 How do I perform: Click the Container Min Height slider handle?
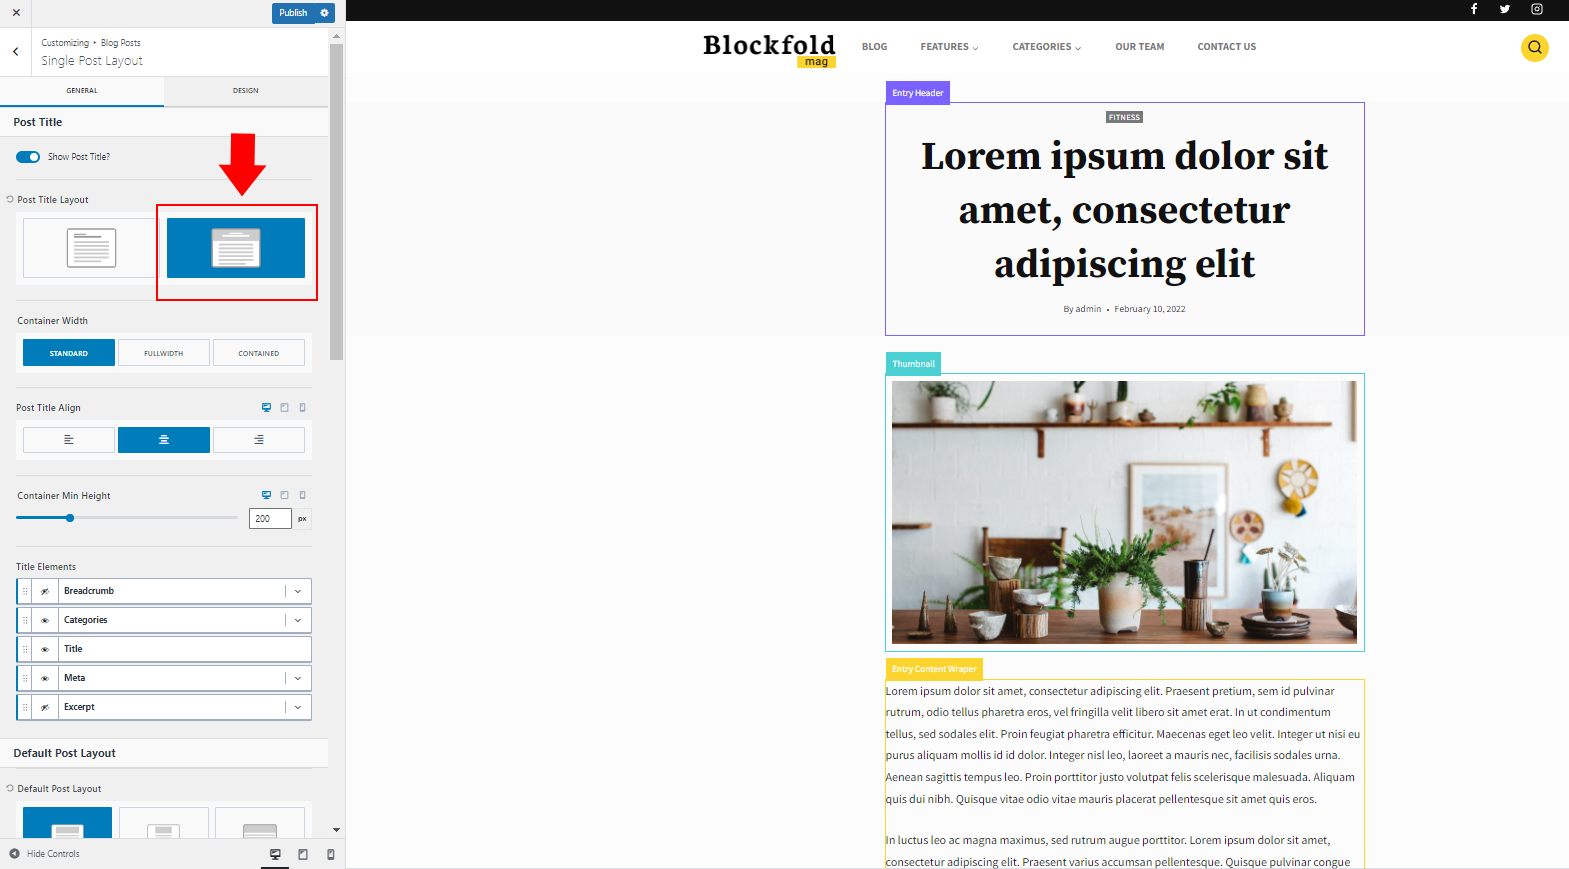point(70,518)
